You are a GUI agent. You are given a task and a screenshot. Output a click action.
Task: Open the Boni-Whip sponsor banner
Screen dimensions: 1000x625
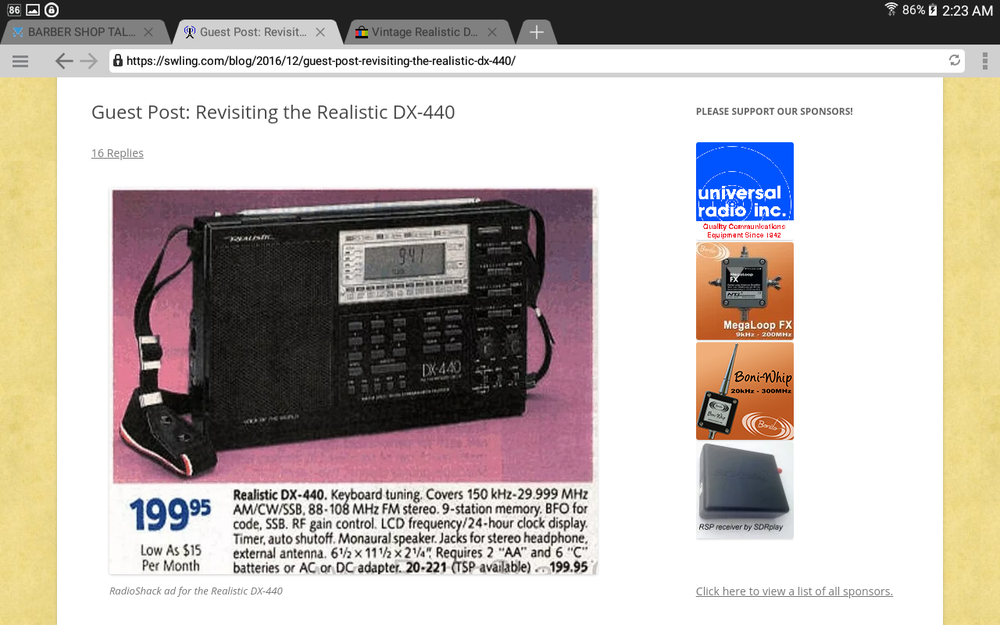coord(745,391)
